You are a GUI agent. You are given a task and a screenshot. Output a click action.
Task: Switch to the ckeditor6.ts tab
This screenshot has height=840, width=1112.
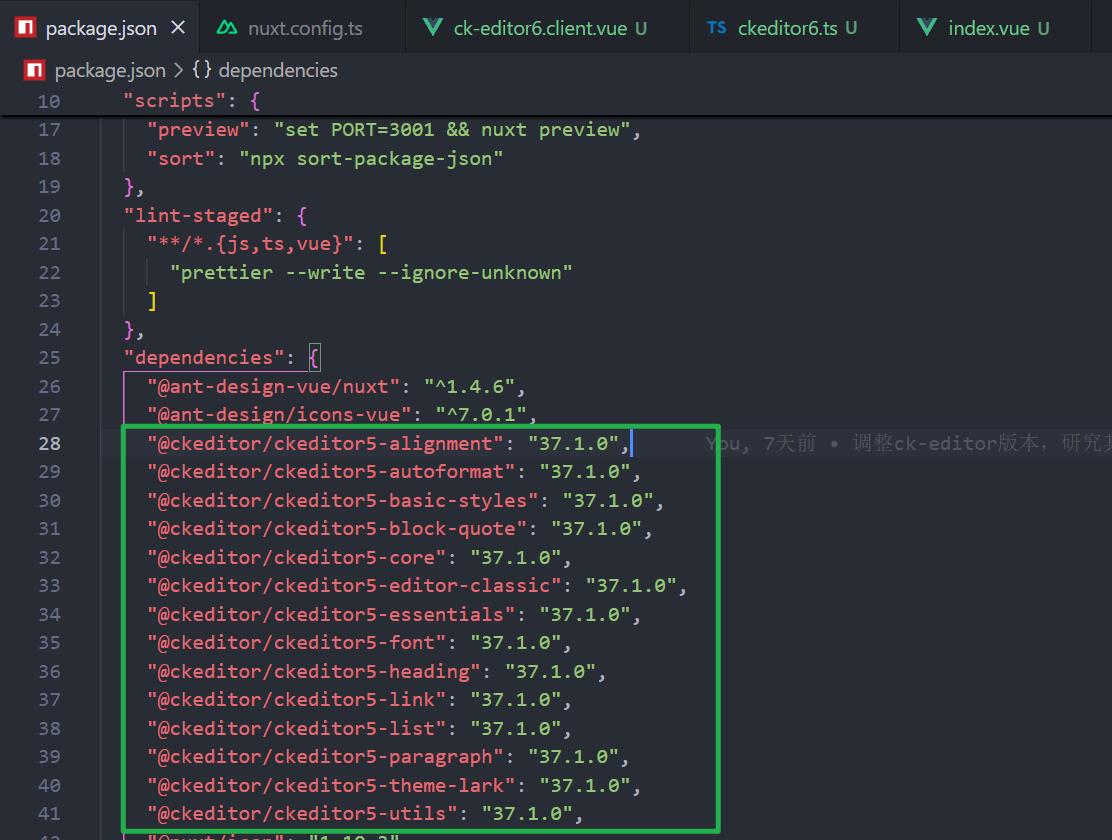click(x=796, y=28)
